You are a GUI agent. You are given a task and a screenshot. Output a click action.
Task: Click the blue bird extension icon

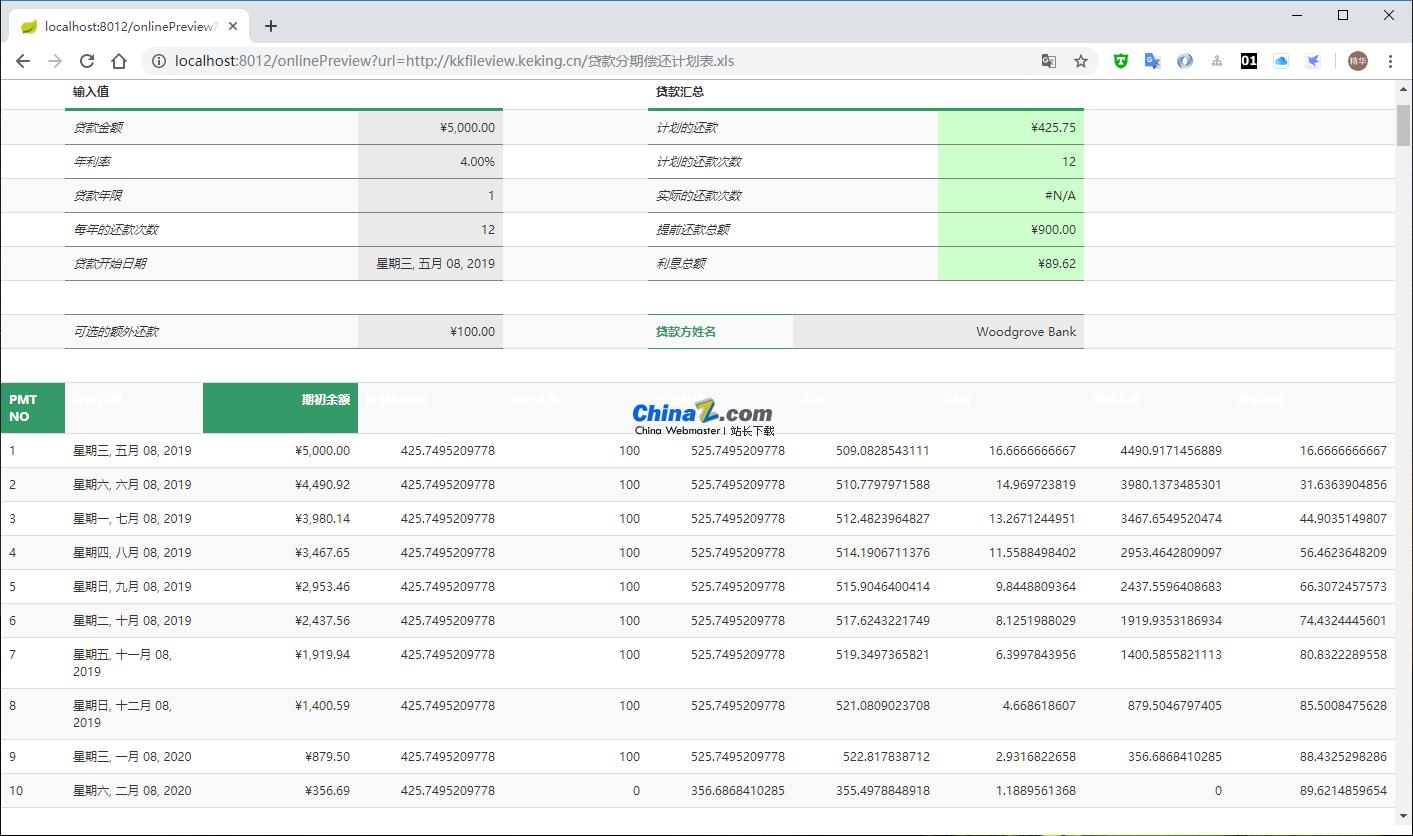[1313, 61]
